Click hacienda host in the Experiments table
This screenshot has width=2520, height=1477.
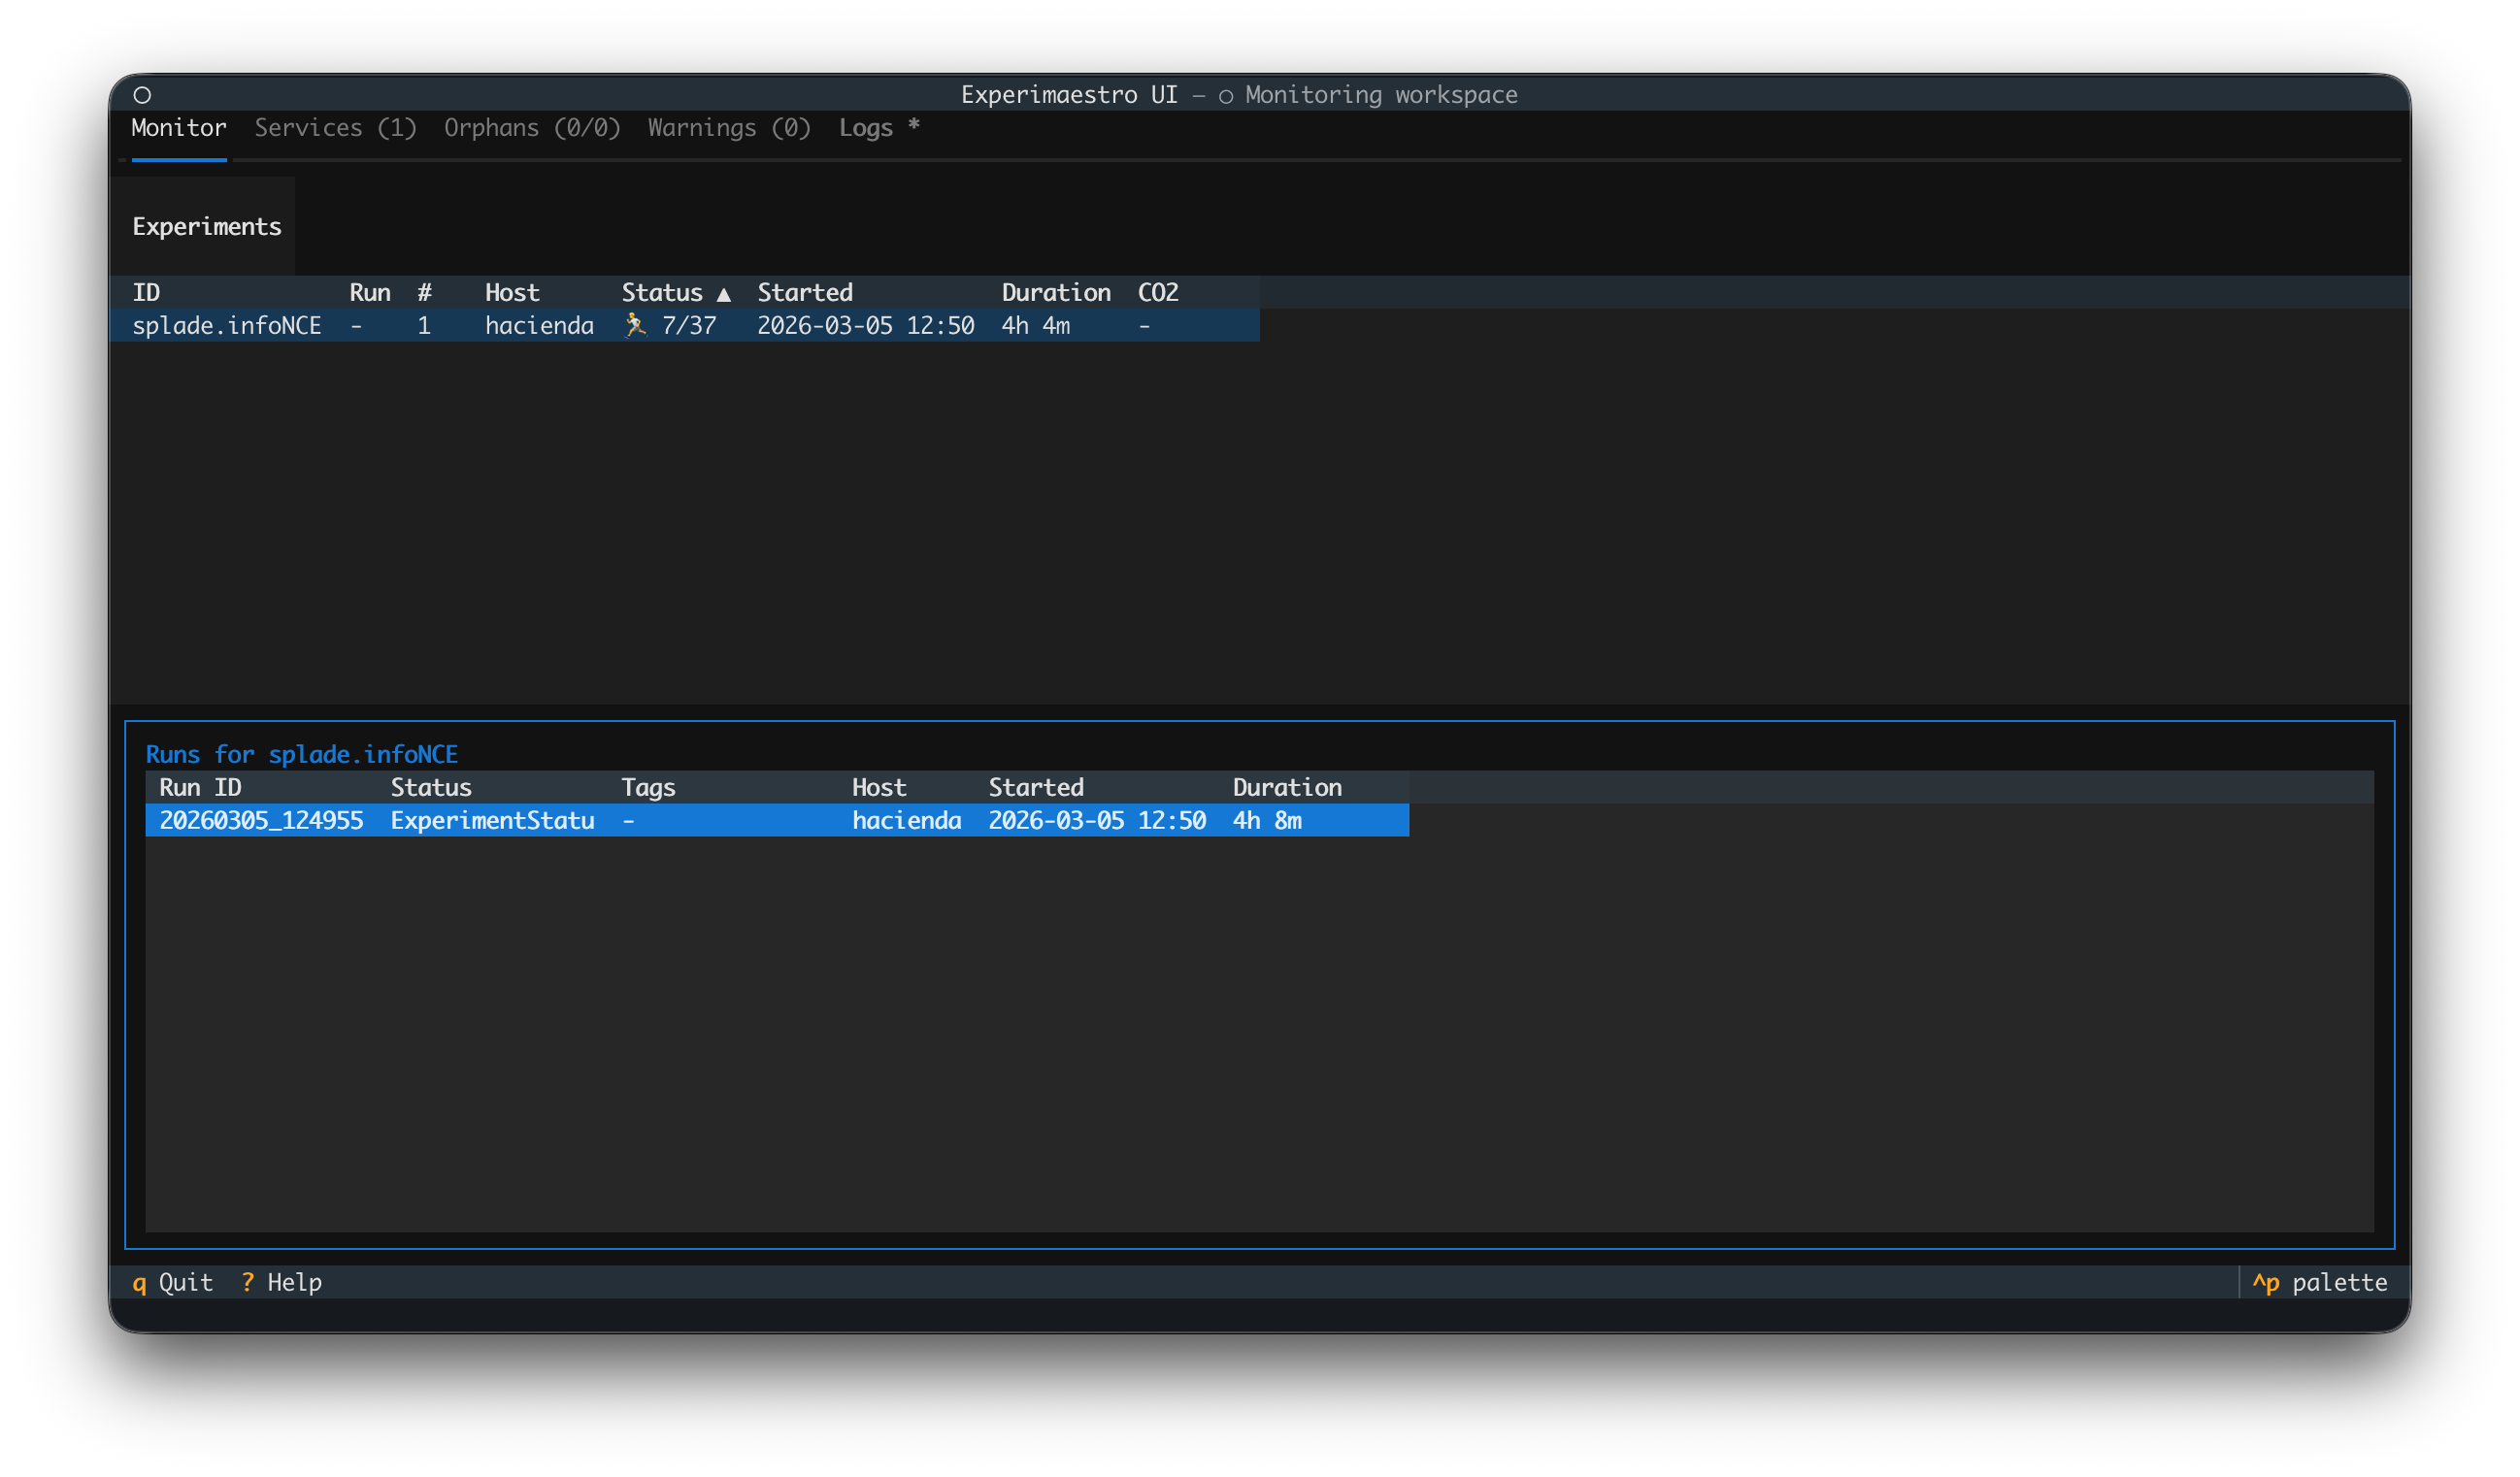coord(539,326)
